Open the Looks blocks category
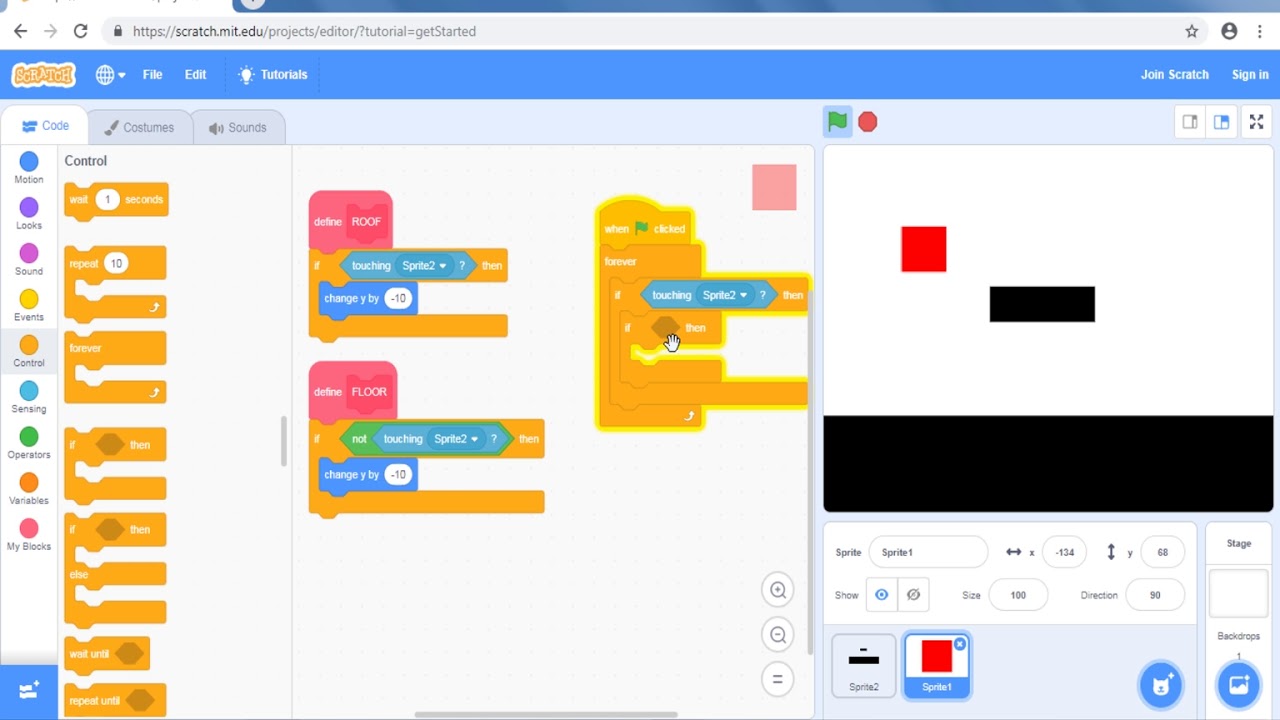1280x720 pixels. (x=29, y=214)
